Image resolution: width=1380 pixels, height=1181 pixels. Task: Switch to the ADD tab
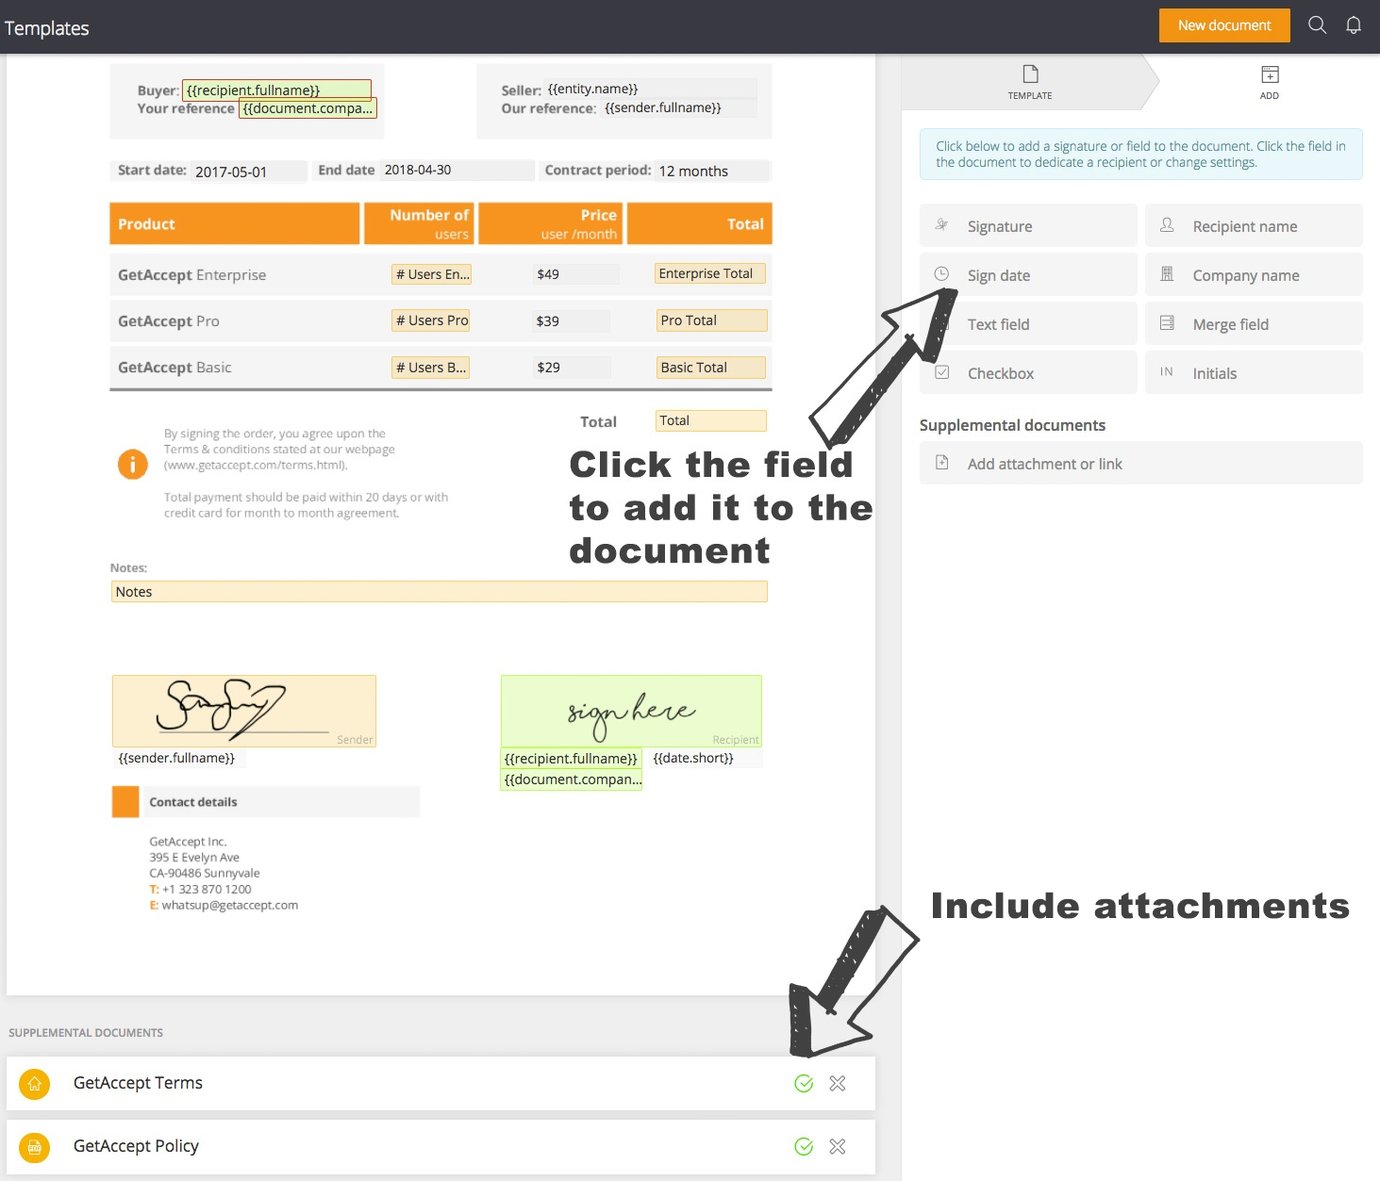(1269, 82)
